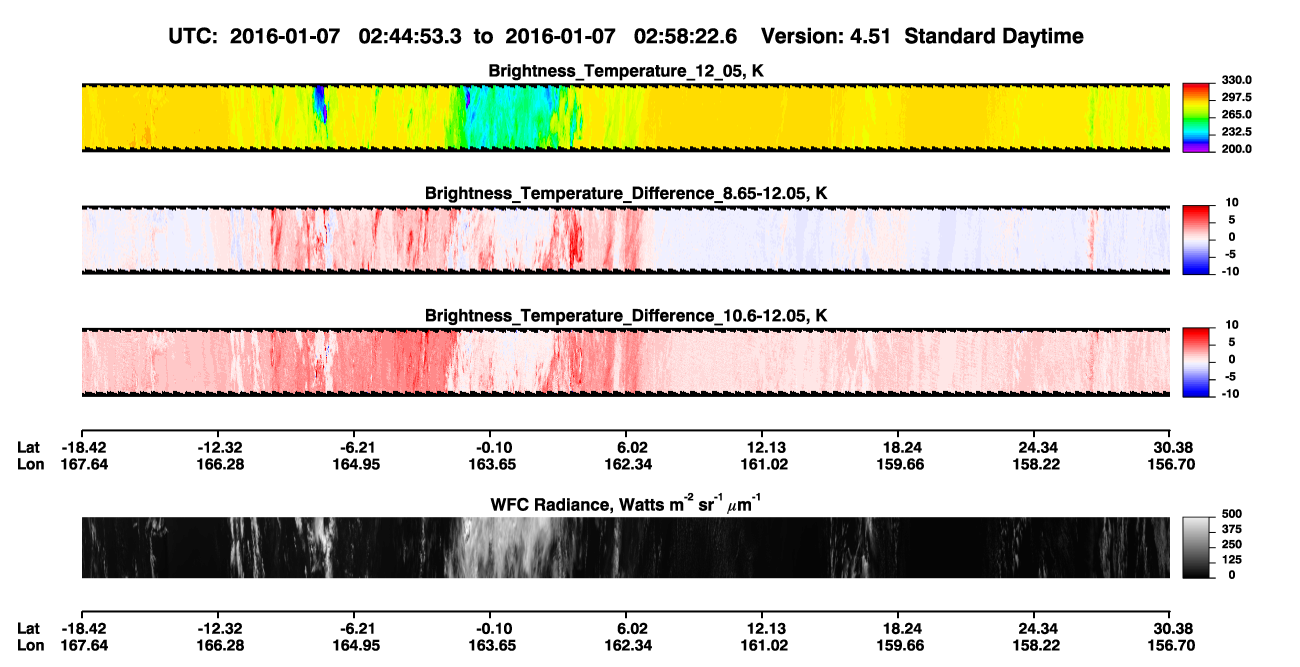The image size is (1300, 667).
Task: Click '-12.32' latitude under the 10.6-12.05 panel
Action: click(x=220, y=448)
